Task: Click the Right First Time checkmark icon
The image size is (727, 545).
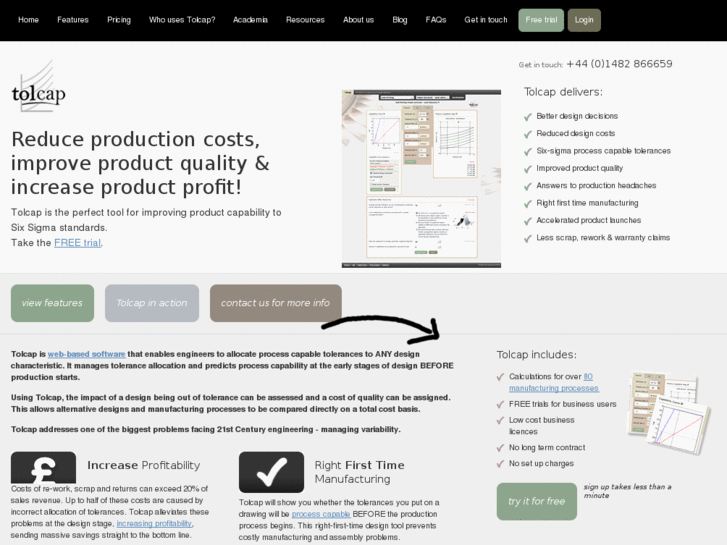Action: tap(272, 472)
